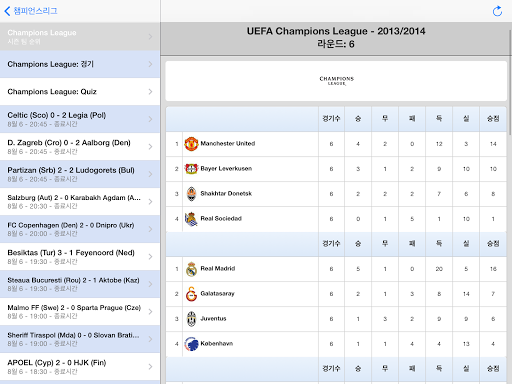The width and height of the screenshot is (512, 384).
Task: Select the Manchester United crest icon
Action: pos(191,144)
